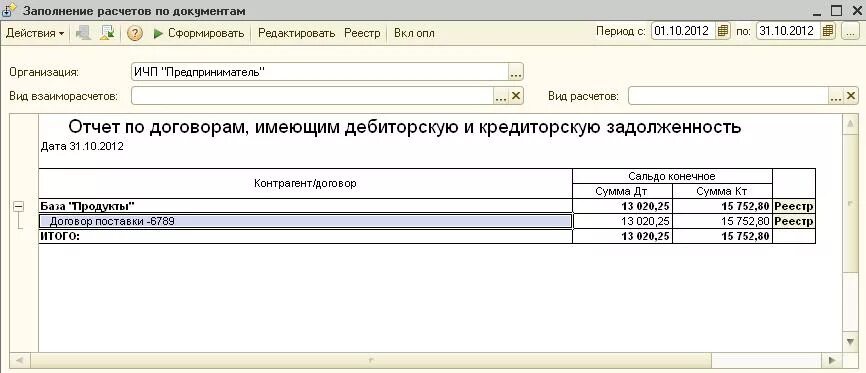Open help with the question mark icon
The width and height of the screenshot is (866, 373).
pos(135,33)
